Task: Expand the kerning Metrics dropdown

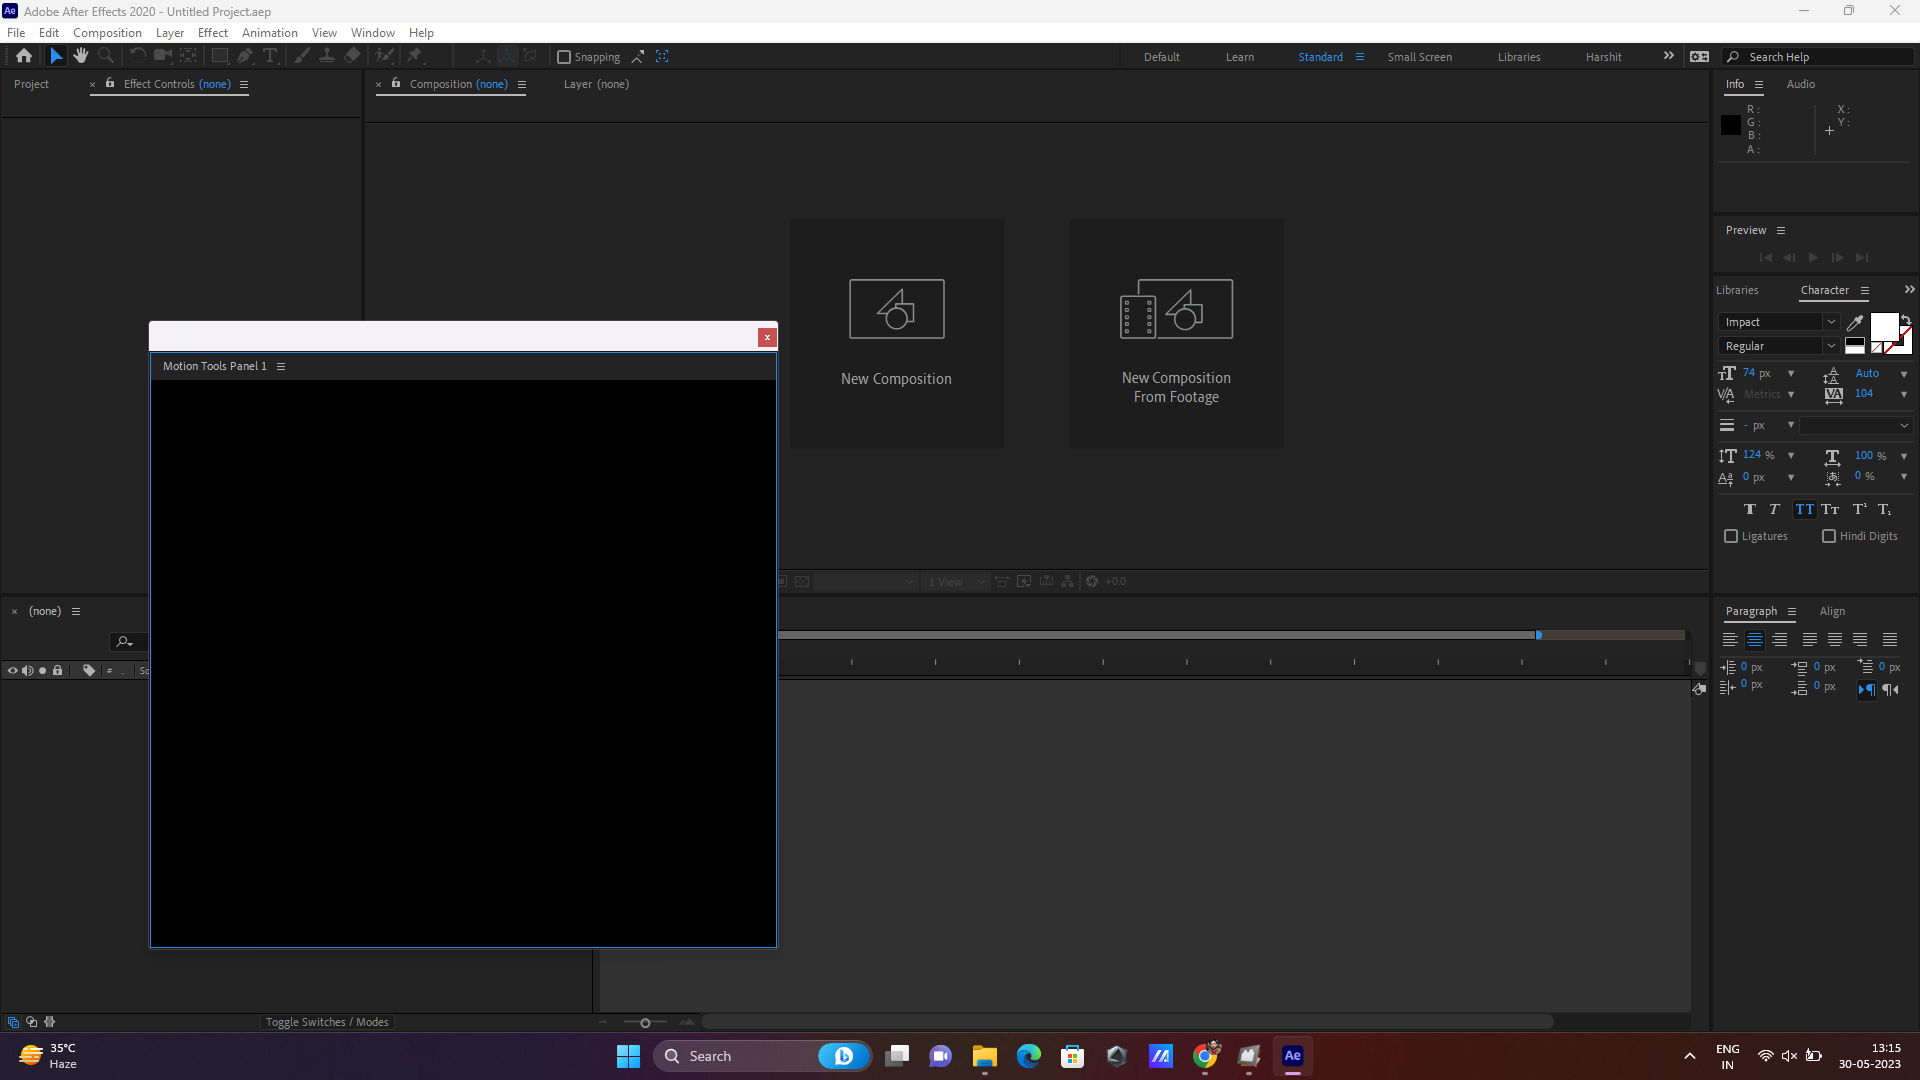Action: [1791, 394]
